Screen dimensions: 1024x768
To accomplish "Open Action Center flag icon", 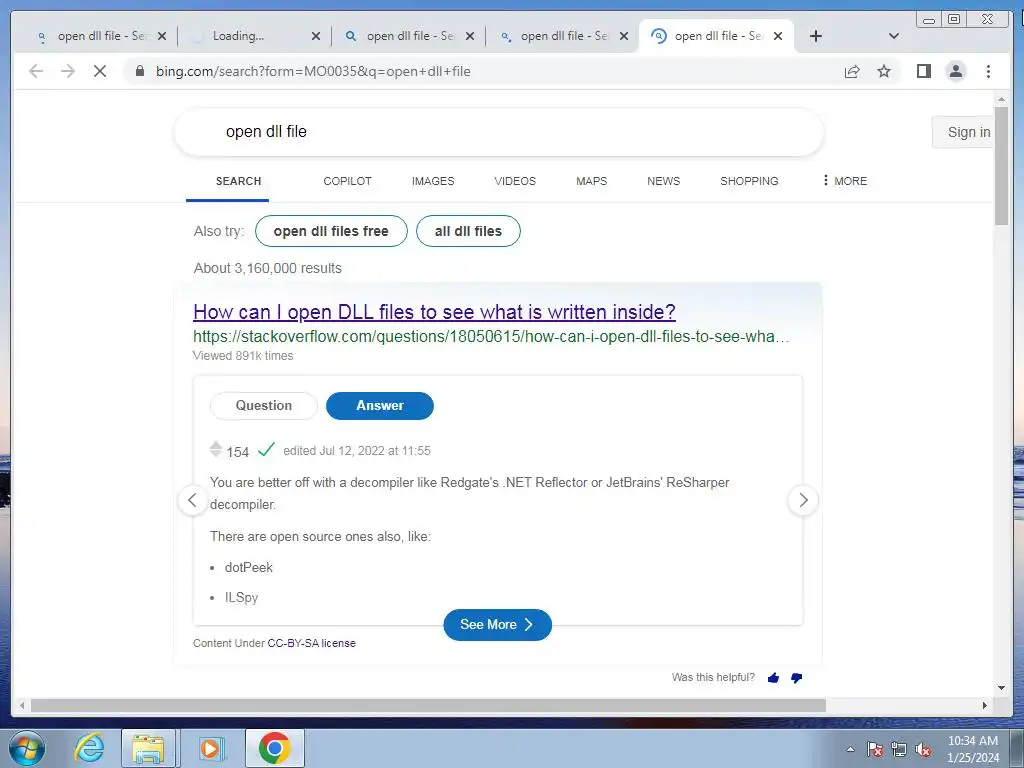I will coord(875,749).
